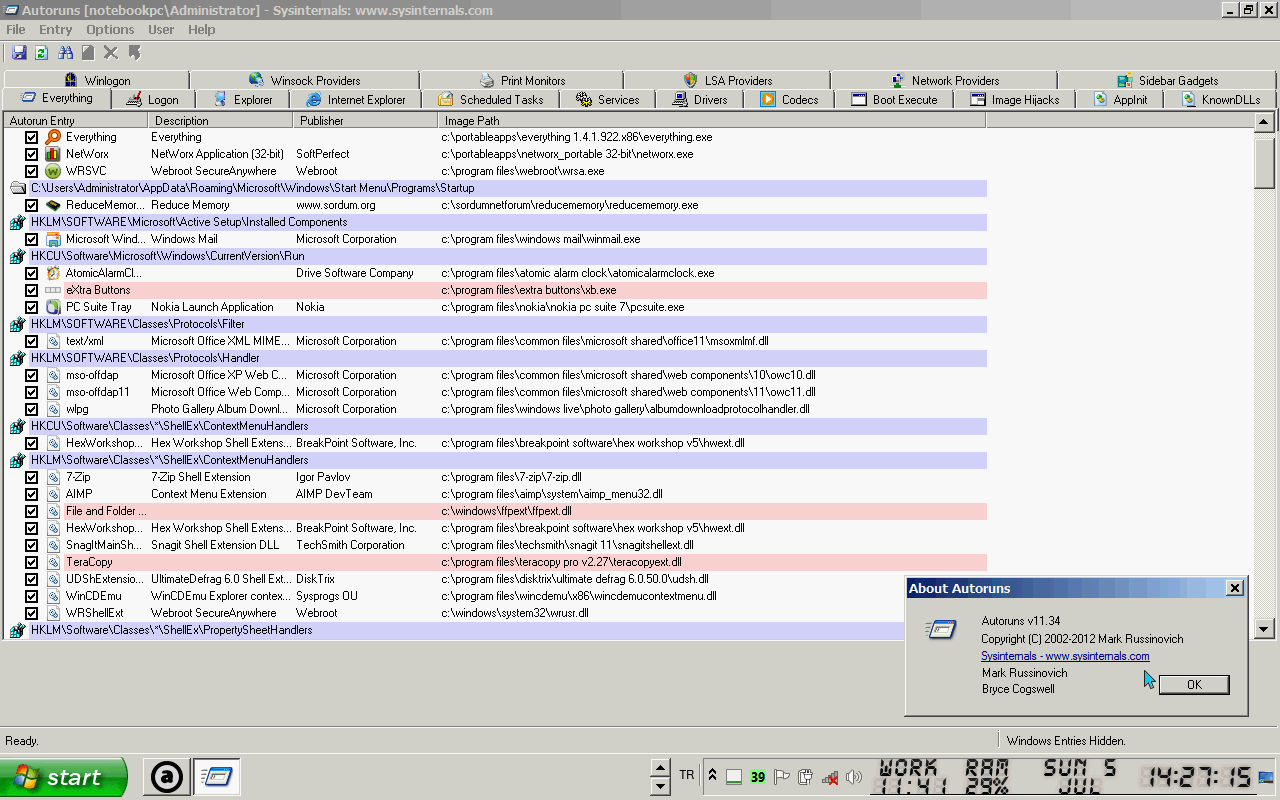Switch to the Scheduled Tasks tab
This screenshot has width=1280, height=800.
tap(490, 99)
